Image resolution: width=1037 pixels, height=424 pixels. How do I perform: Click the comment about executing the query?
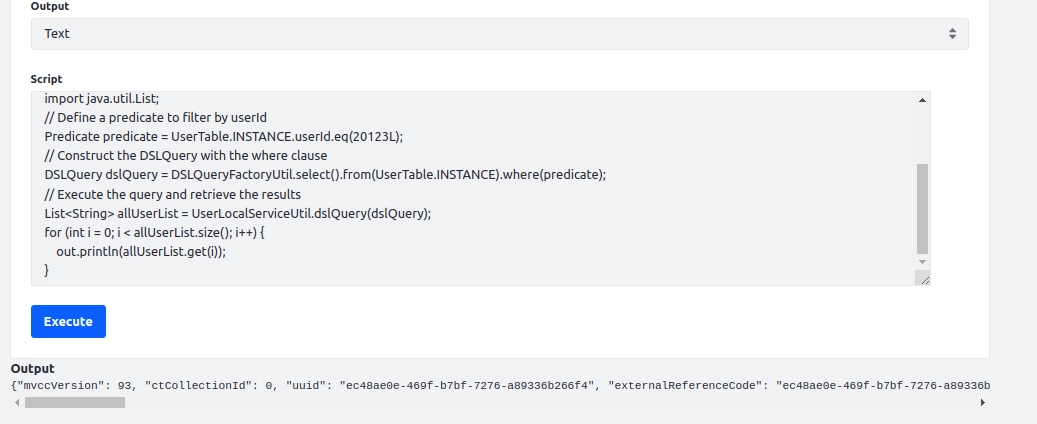click(173, 194)
